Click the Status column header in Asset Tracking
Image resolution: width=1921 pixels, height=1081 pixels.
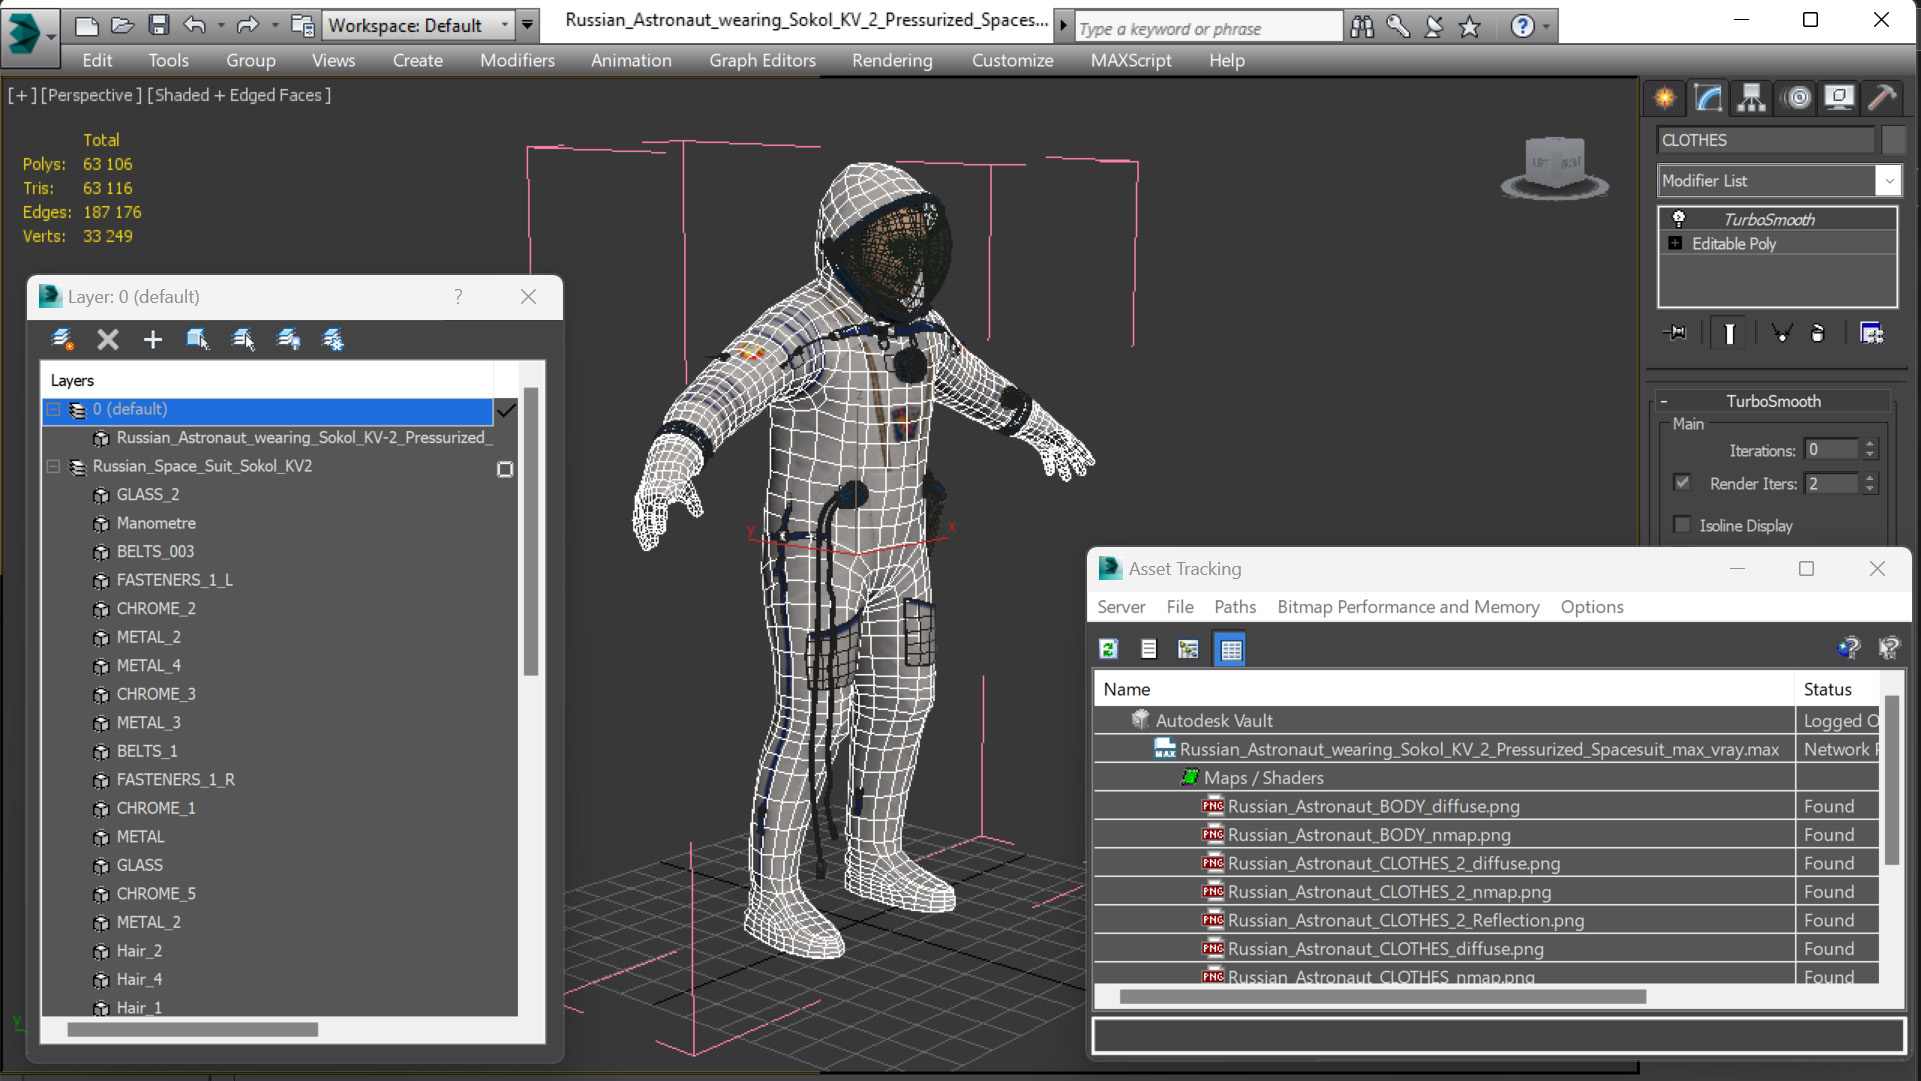(1837, 689)
